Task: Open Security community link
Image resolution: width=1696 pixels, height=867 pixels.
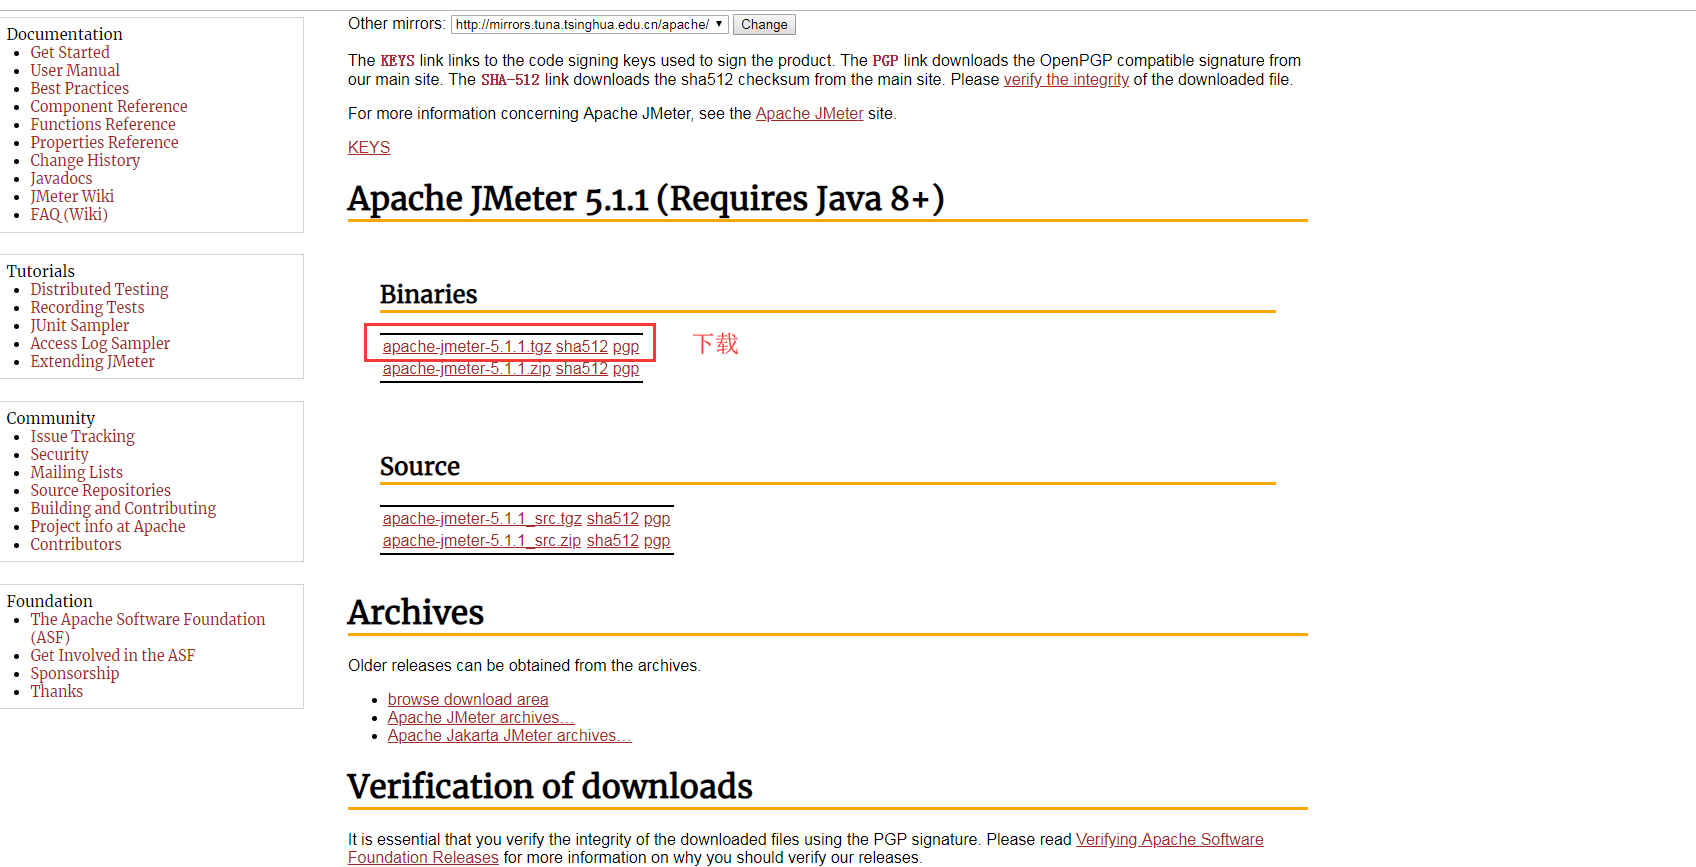Action: click(x=59, y=454)
